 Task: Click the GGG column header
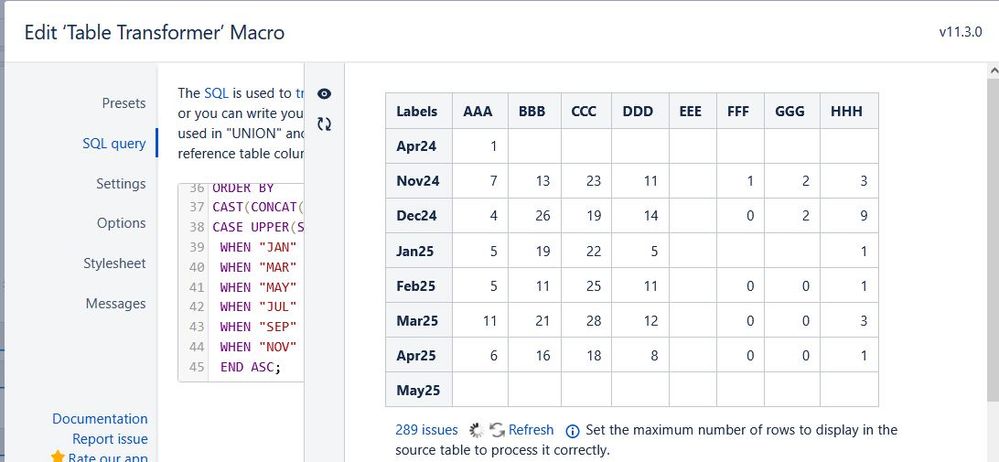(792, 111)
